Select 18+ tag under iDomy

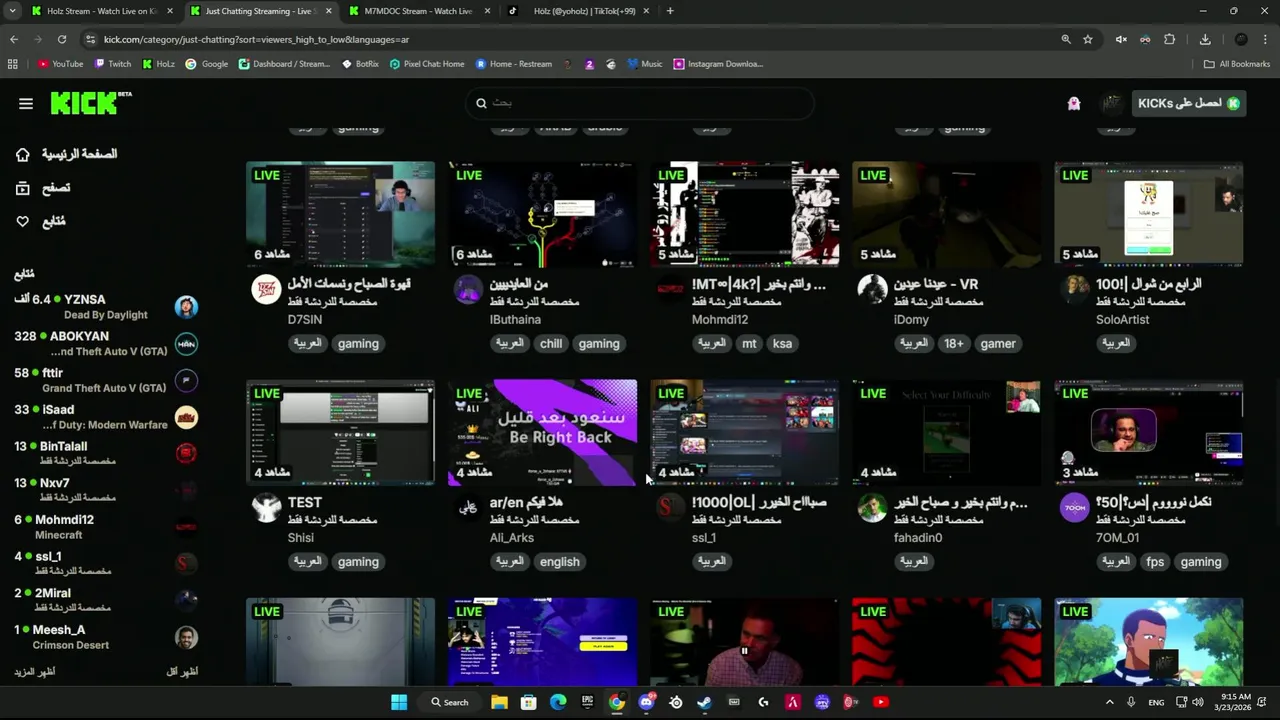pos(954,343)
